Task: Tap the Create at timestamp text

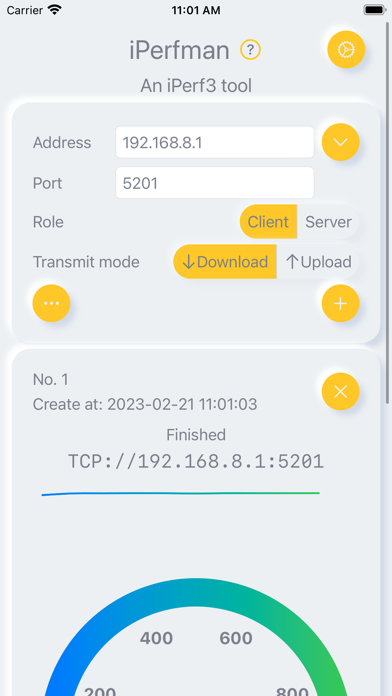Action: tap(145, 404)
